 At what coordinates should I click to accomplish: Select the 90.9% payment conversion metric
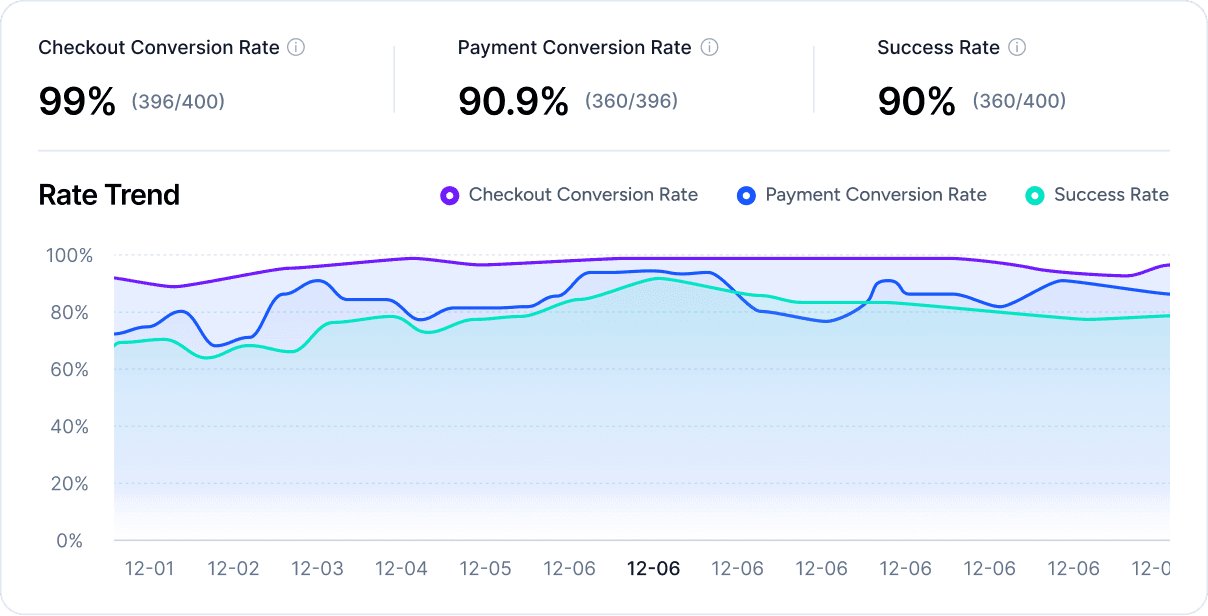515,100
